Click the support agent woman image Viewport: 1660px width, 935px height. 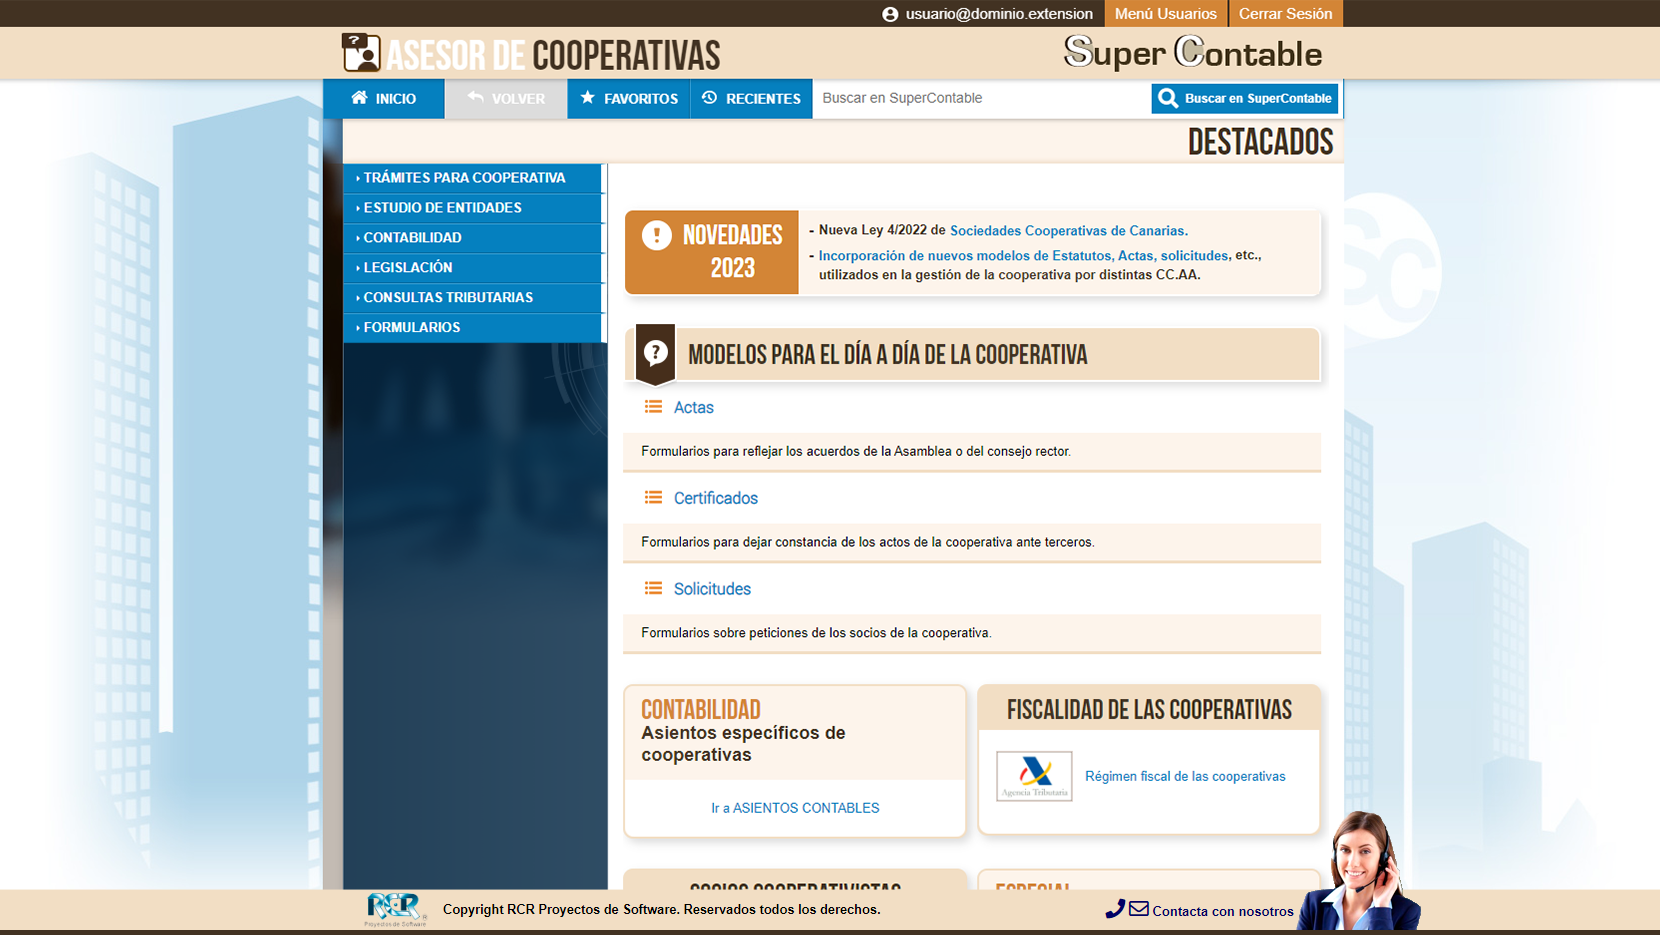pyautogui.click(x=1361, y=872)
